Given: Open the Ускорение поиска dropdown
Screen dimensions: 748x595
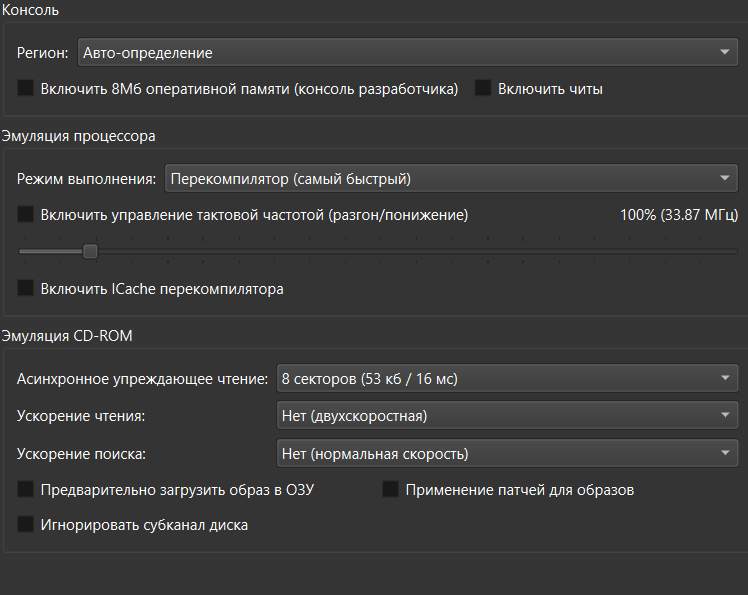Looking at the screenshot, I should click(x=506, y=454).
